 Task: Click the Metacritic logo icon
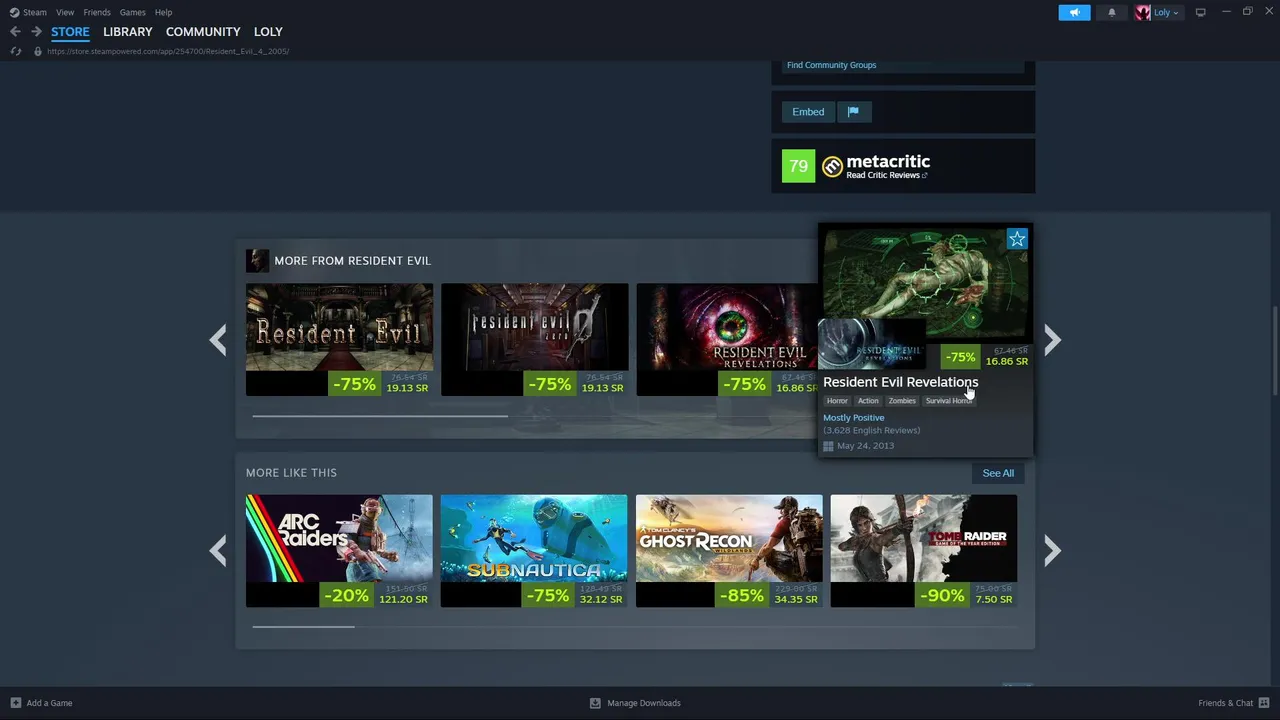tap(832, 167)
